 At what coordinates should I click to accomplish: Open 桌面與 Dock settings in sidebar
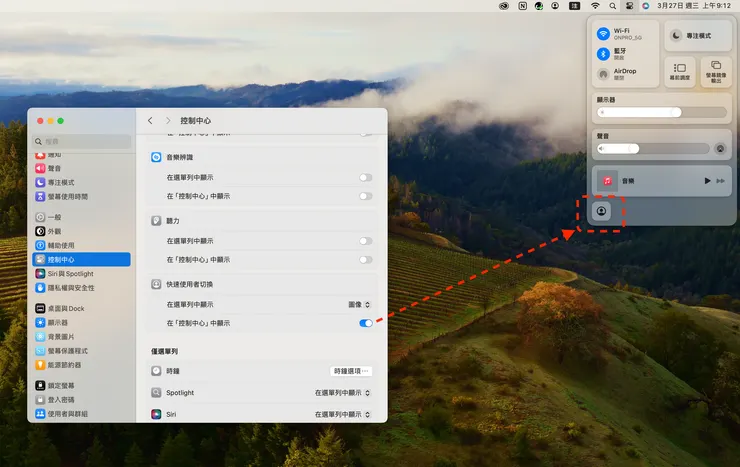coord(82,309)
